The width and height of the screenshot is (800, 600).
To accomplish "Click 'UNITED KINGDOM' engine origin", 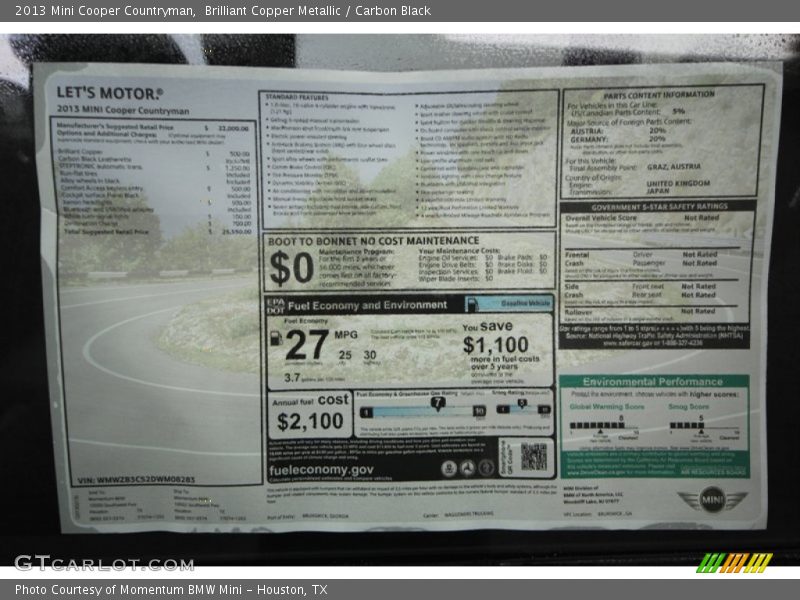I will (678, 183).
